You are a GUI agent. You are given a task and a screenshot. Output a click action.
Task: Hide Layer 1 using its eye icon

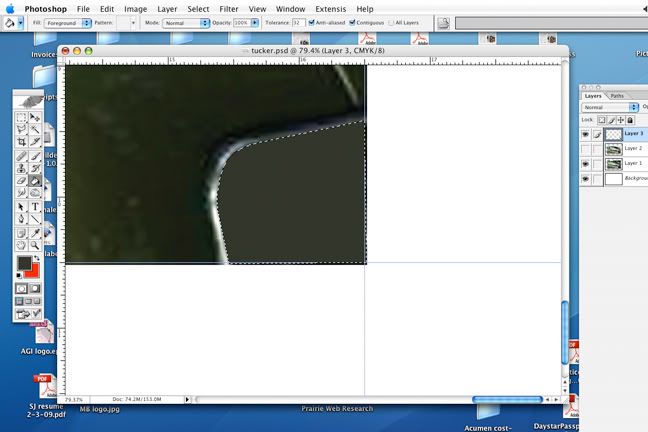point(586,164)
